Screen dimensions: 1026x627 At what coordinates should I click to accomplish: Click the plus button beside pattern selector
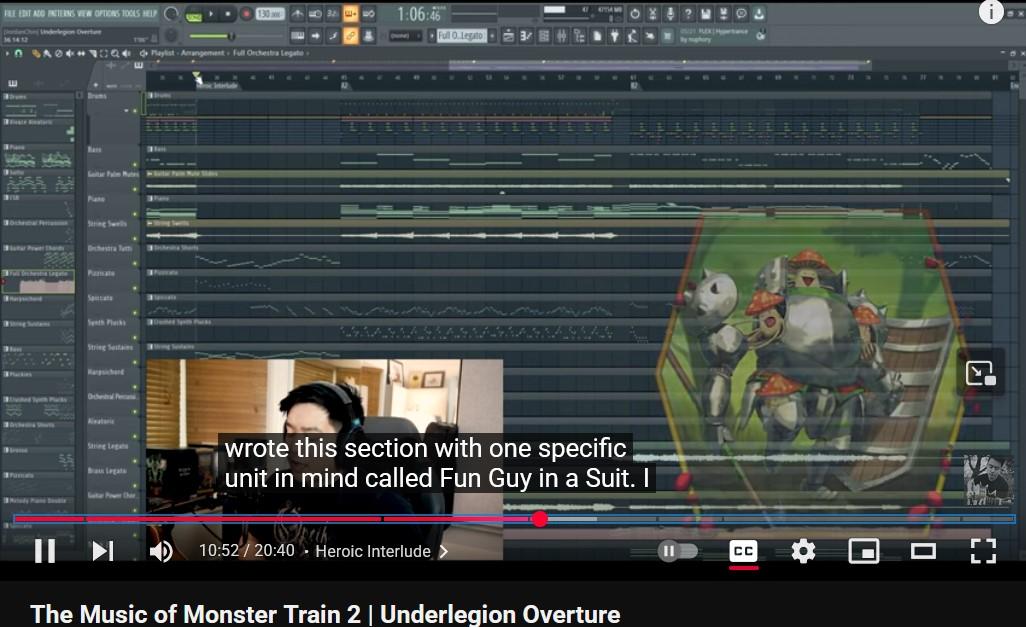pos(491,35)
